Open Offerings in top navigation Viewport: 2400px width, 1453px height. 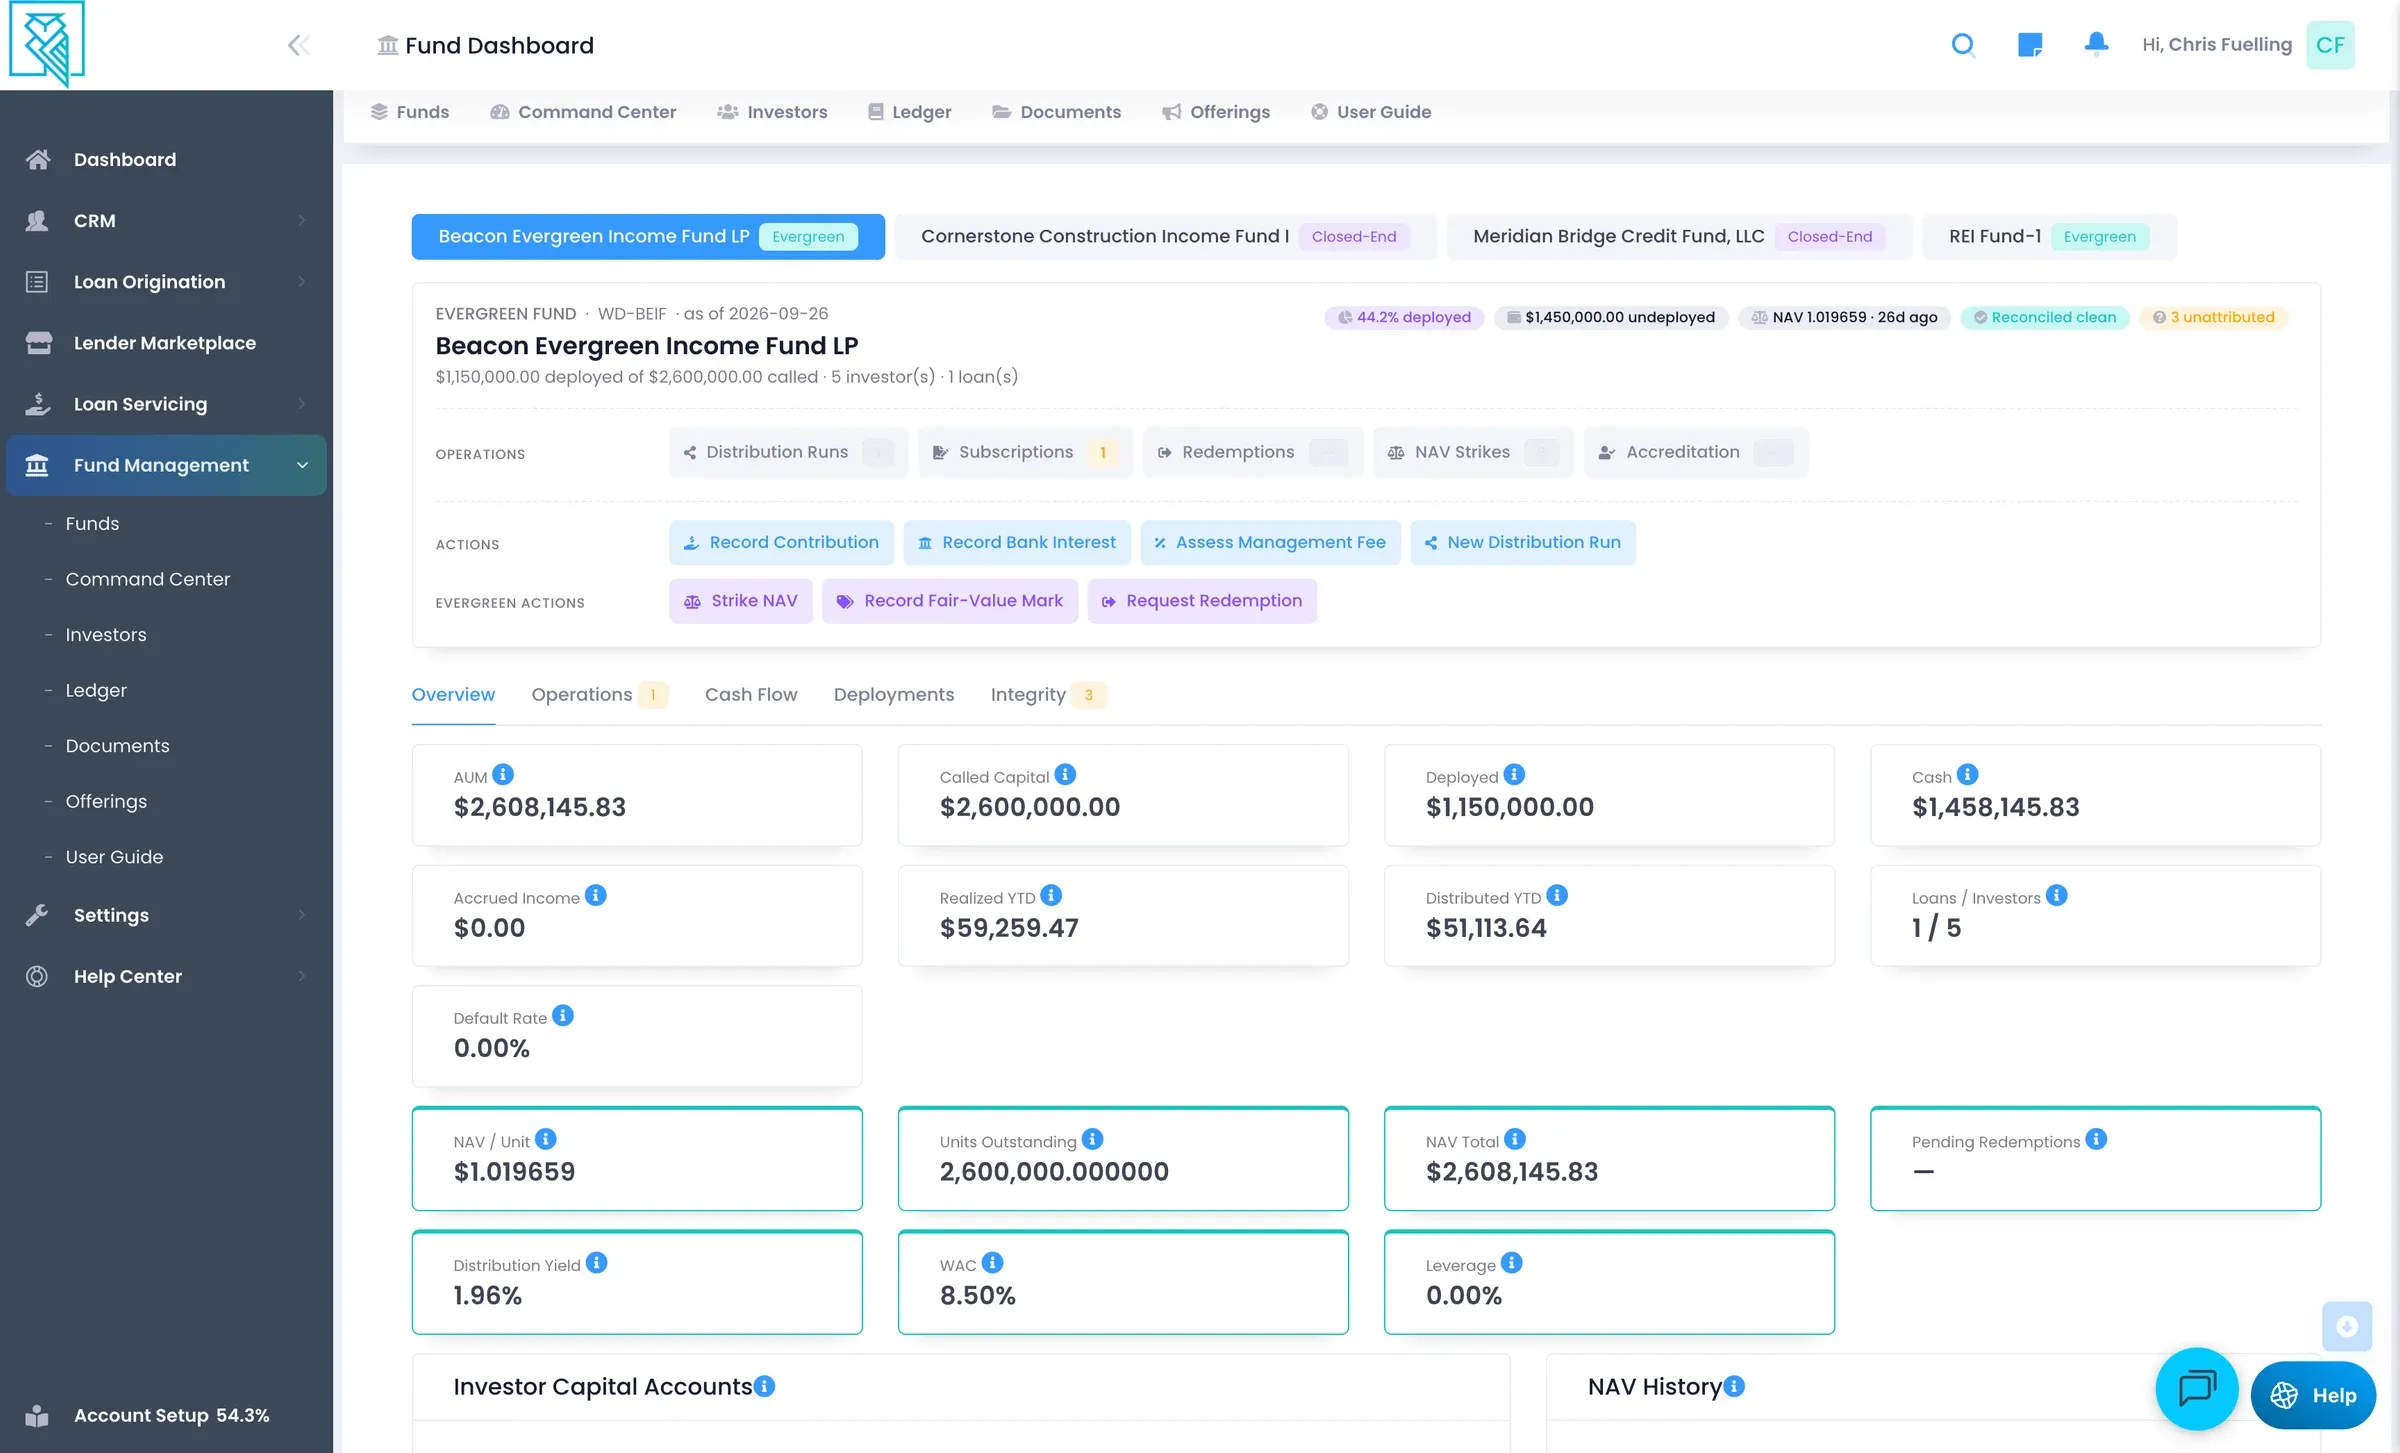[1216, 112]
